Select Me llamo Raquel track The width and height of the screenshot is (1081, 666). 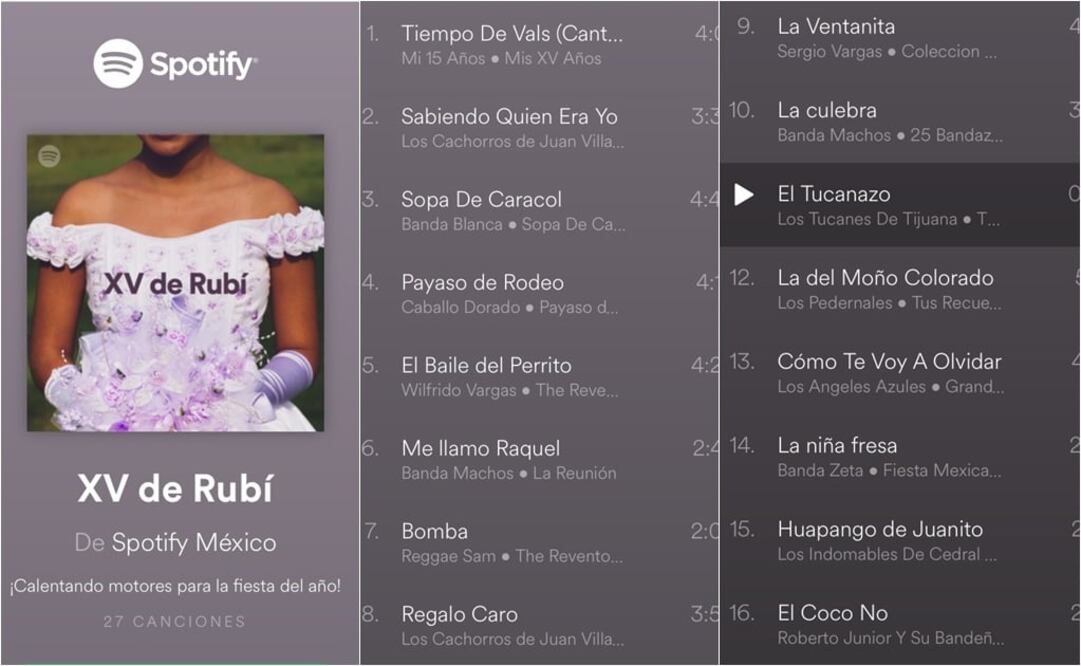pyautogui.click(x=539, y=460)
